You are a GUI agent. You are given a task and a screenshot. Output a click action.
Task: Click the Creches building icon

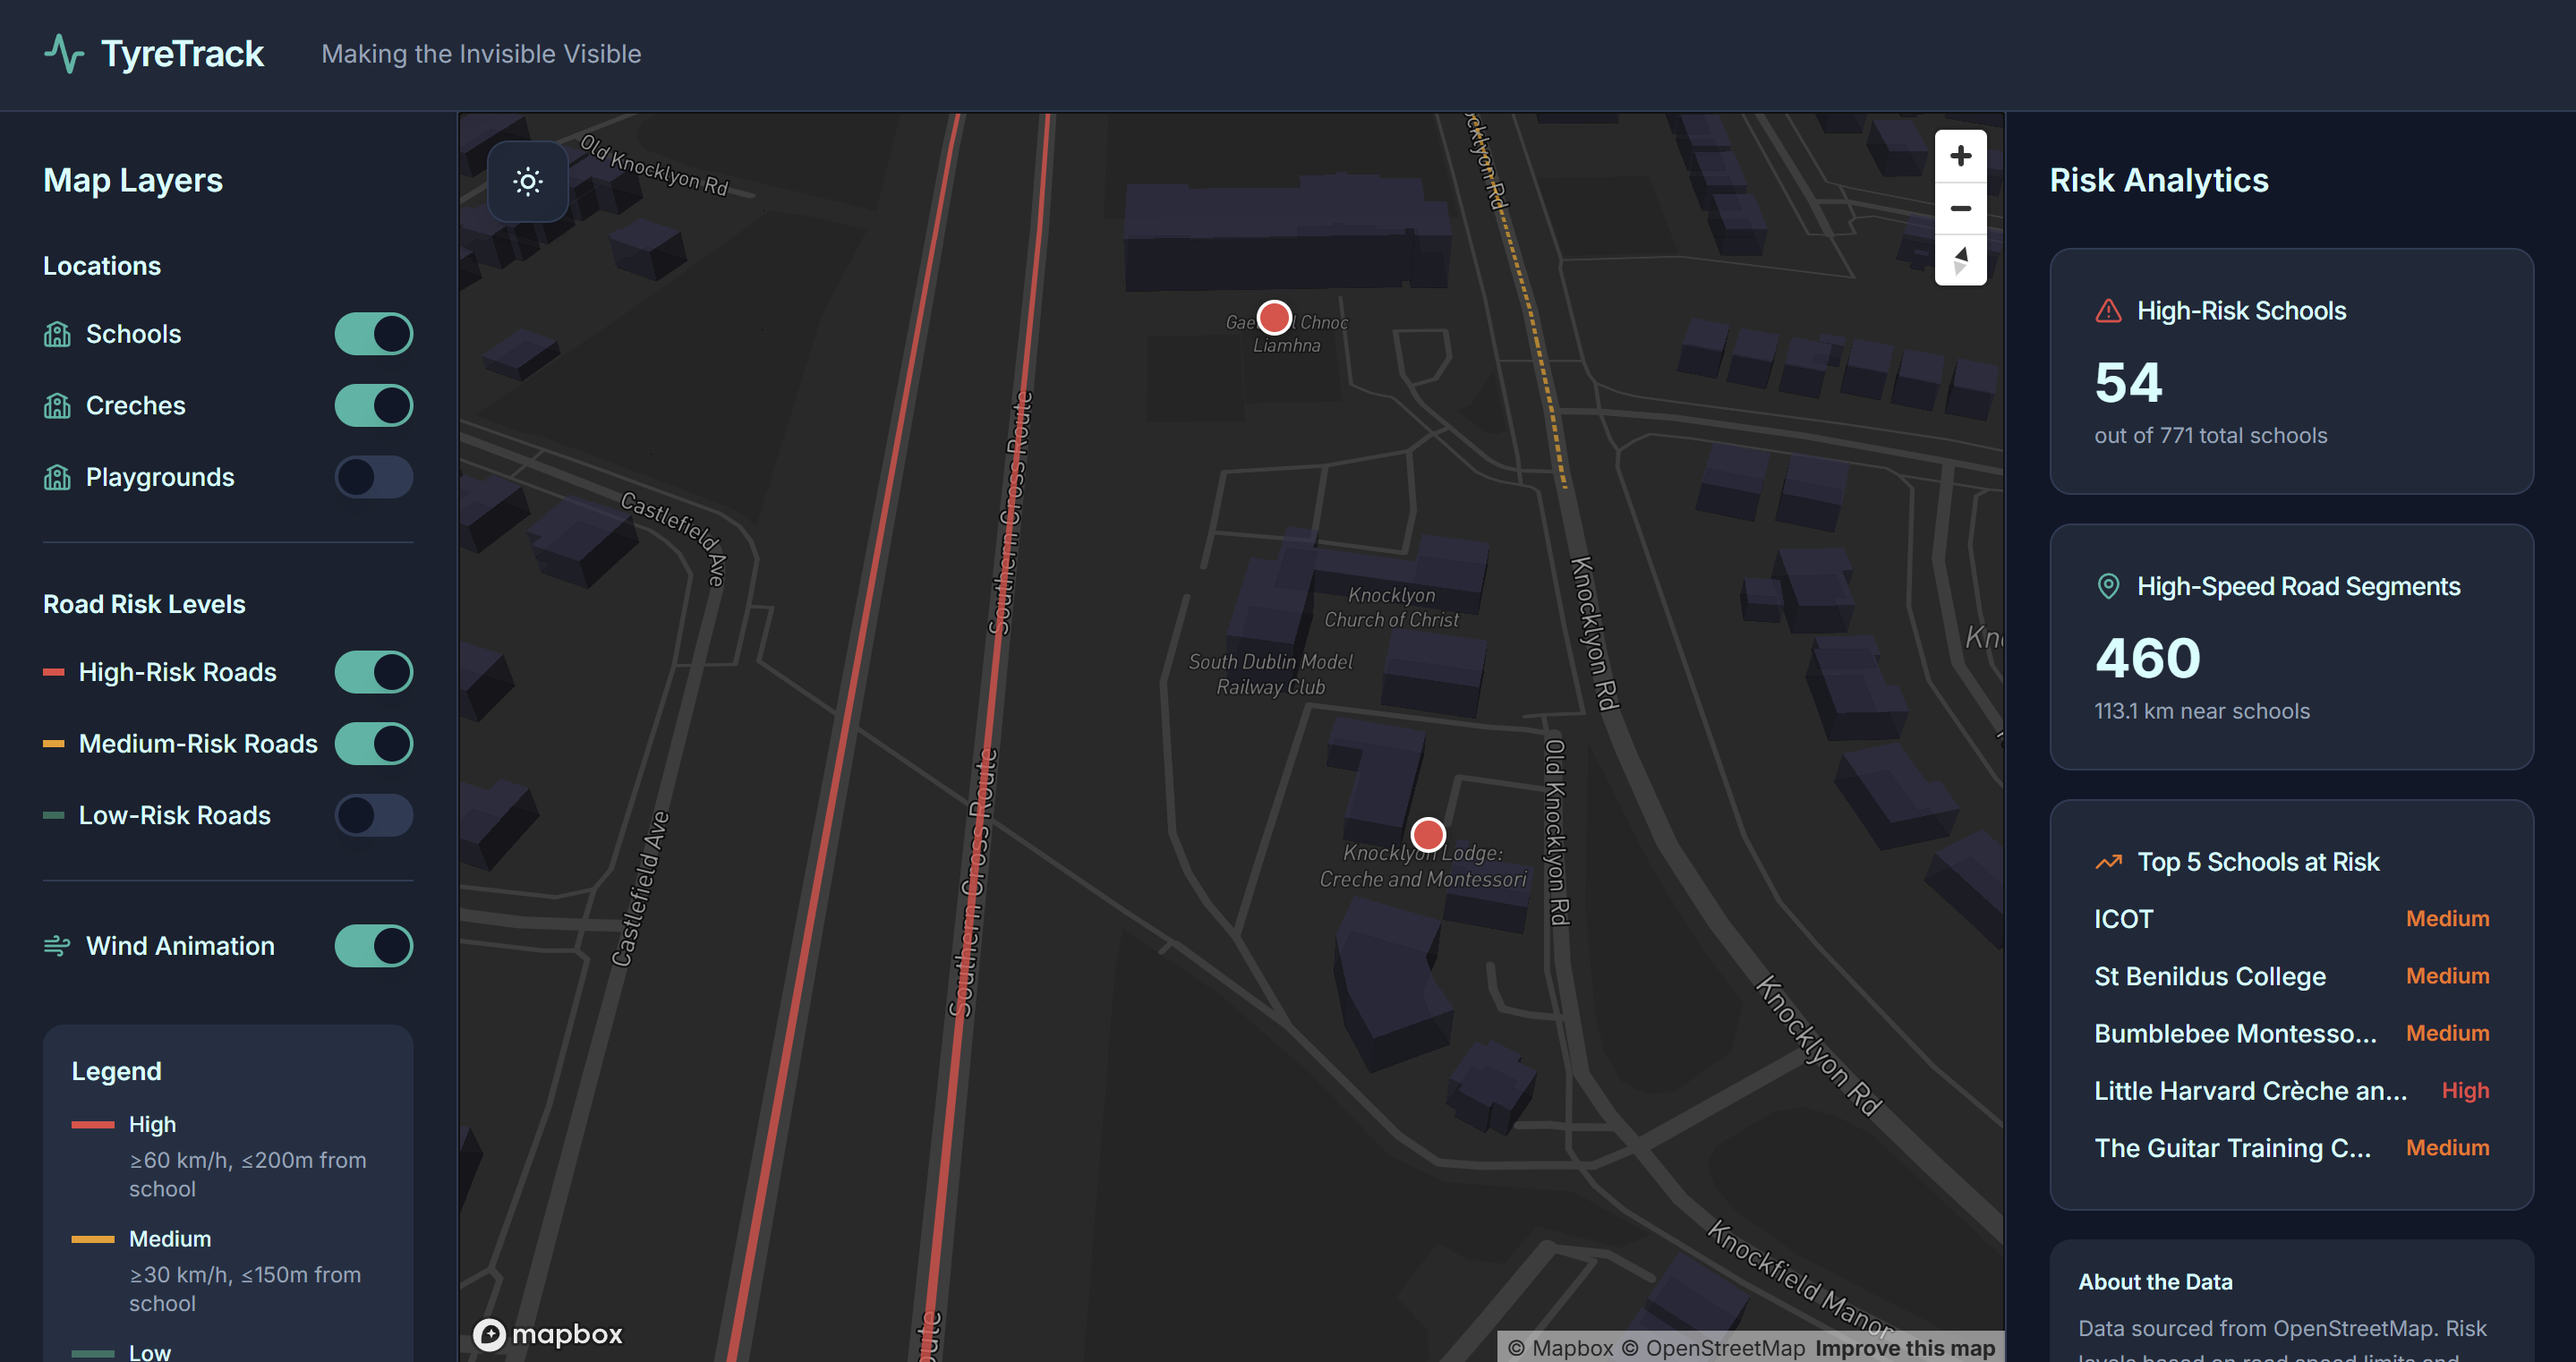click(57, 405)
